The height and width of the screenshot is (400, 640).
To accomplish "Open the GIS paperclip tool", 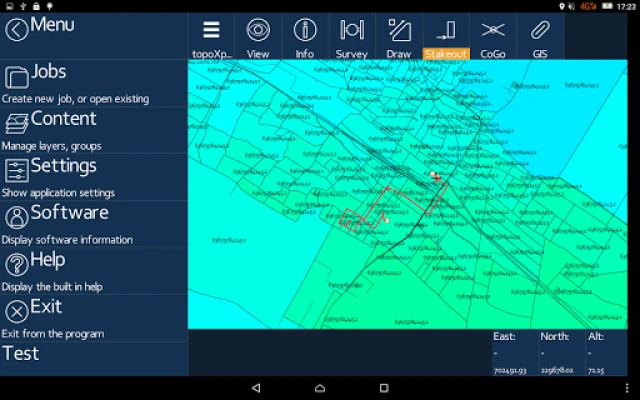I will [x=540, y=37].
